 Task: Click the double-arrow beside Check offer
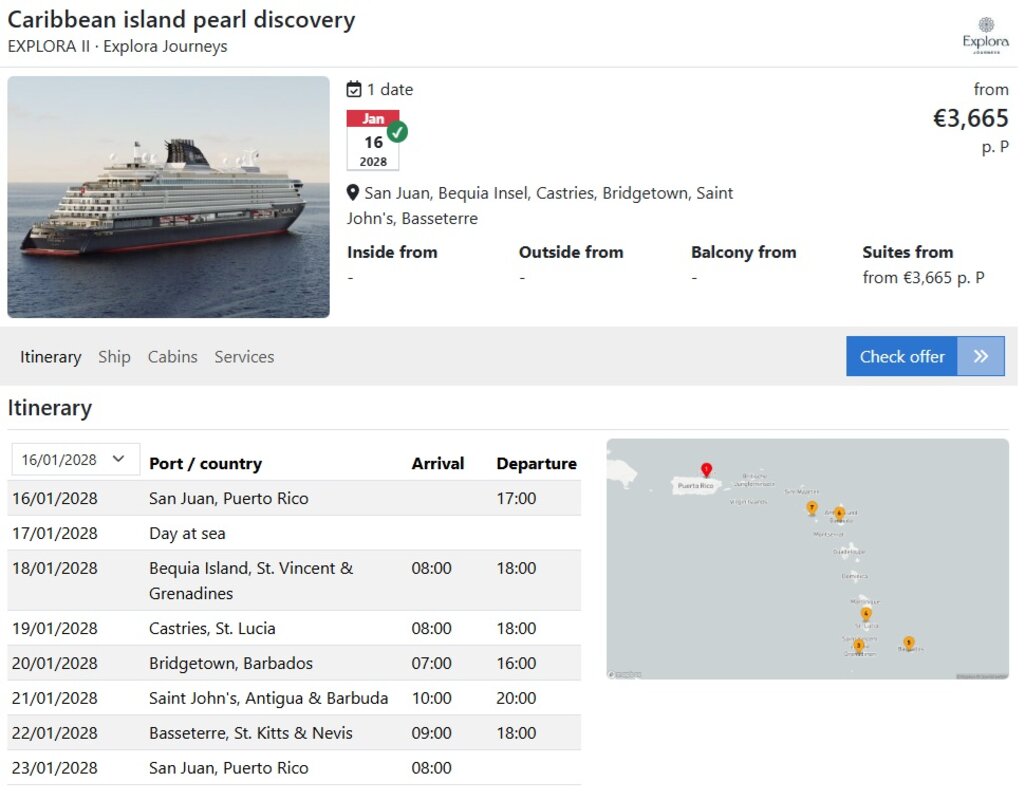[x=981, y=356]
